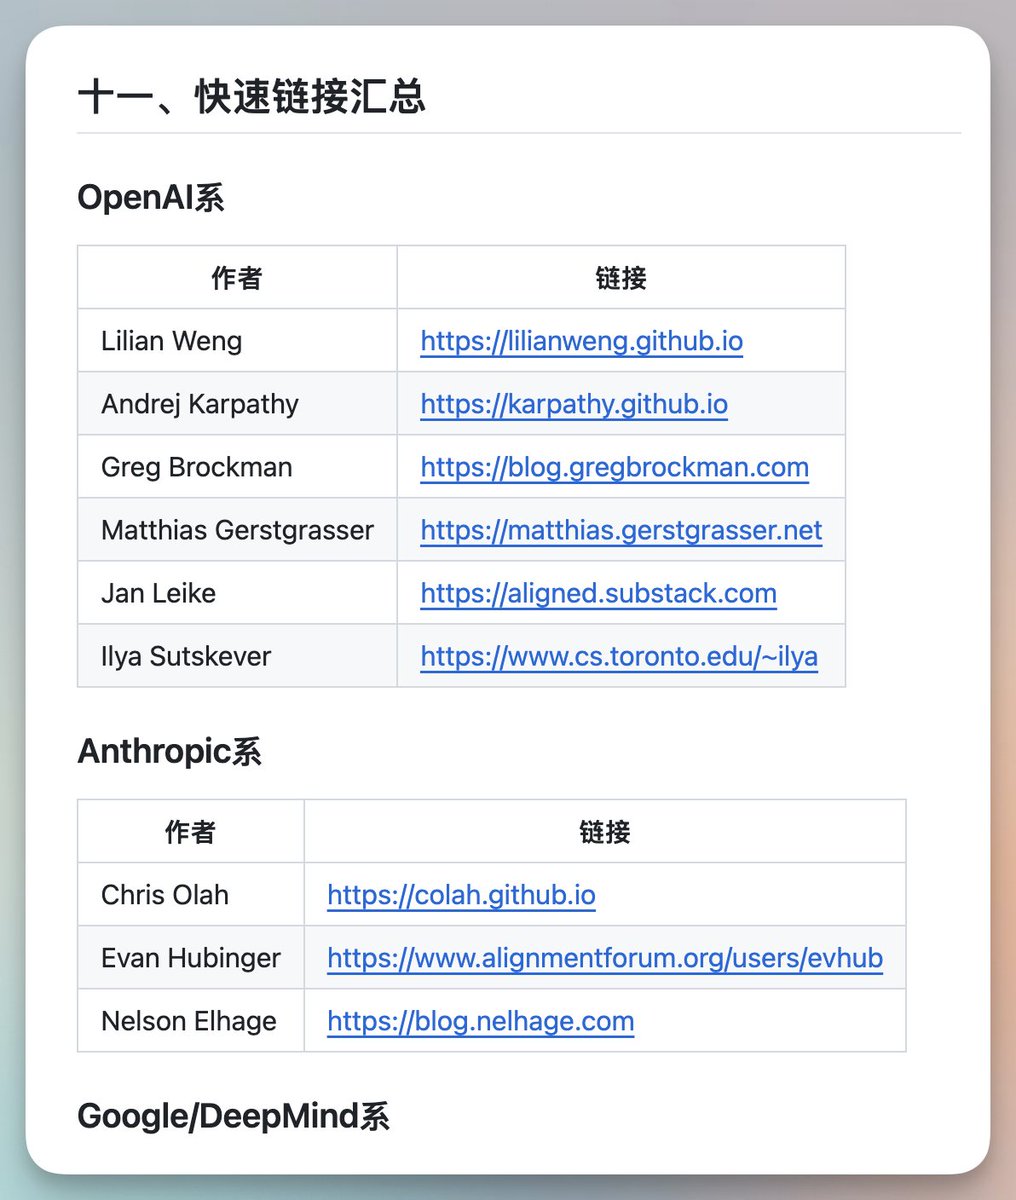This screenshot has height=1200, width=1016.
Task: Select the Lilian Weng cell
Action: [237, 341]
